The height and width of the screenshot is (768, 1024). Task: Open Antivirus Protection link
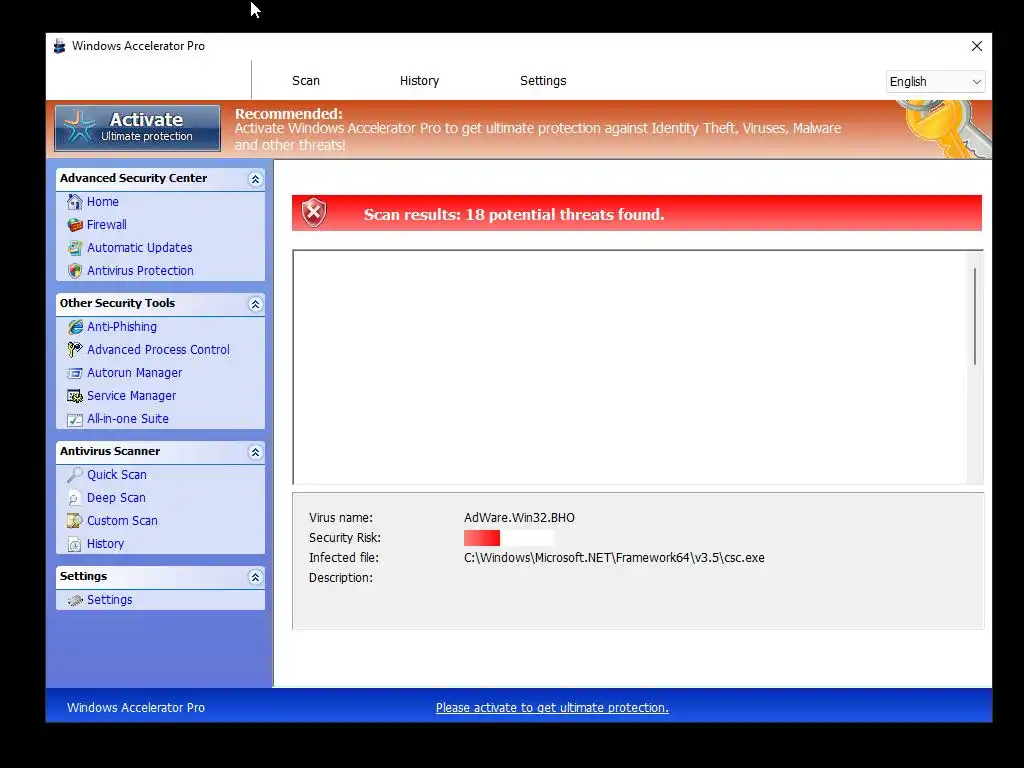(140, 270)
